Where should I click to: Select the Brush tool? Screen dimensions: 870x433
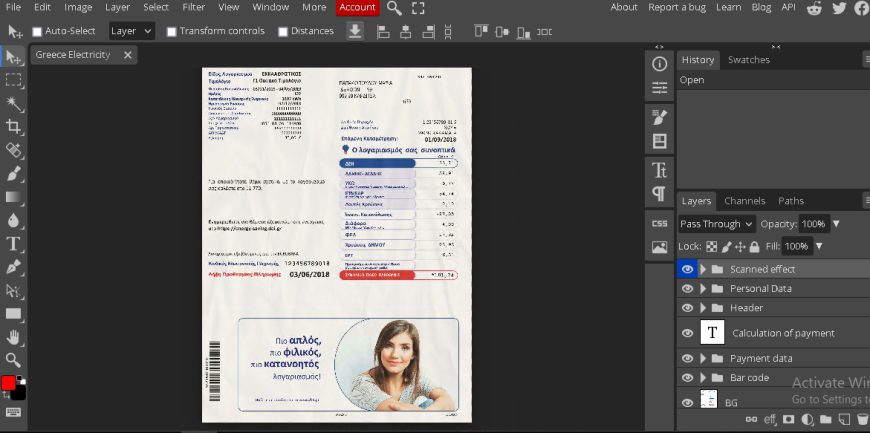click(14, 174)
